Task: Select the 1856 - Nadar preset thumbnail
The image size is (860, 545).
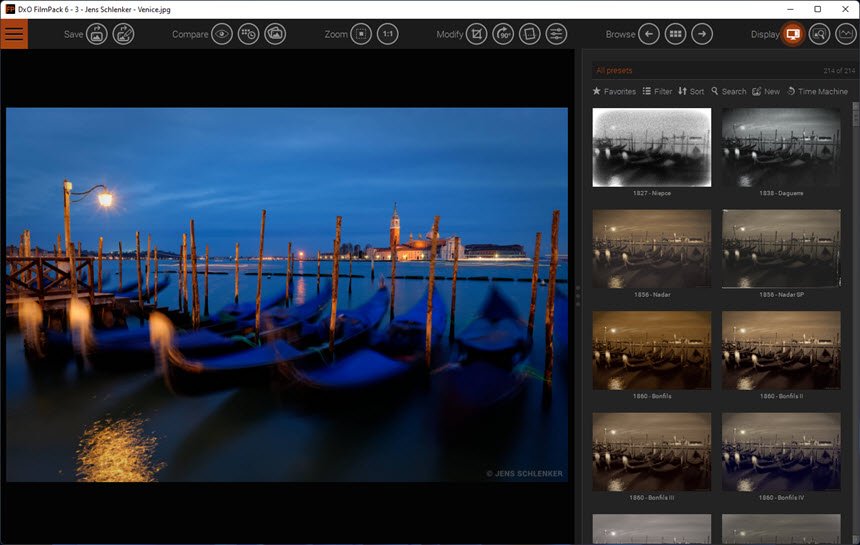Action: click(x=652, y=248)
